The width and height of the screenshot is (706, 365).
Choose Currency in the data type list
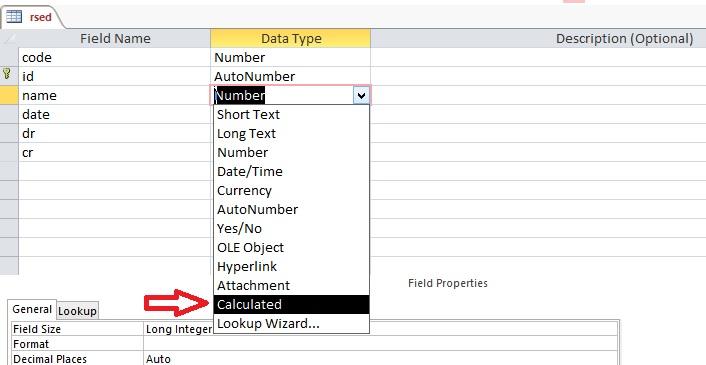(x=291, y=190)
